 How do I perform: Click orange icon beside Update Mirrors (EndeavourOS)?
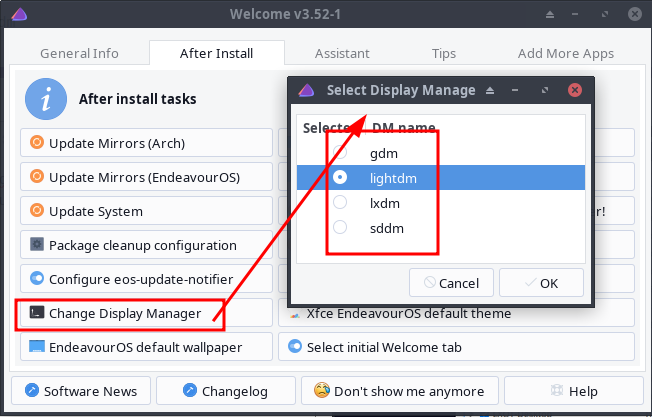tap(37, 177)
